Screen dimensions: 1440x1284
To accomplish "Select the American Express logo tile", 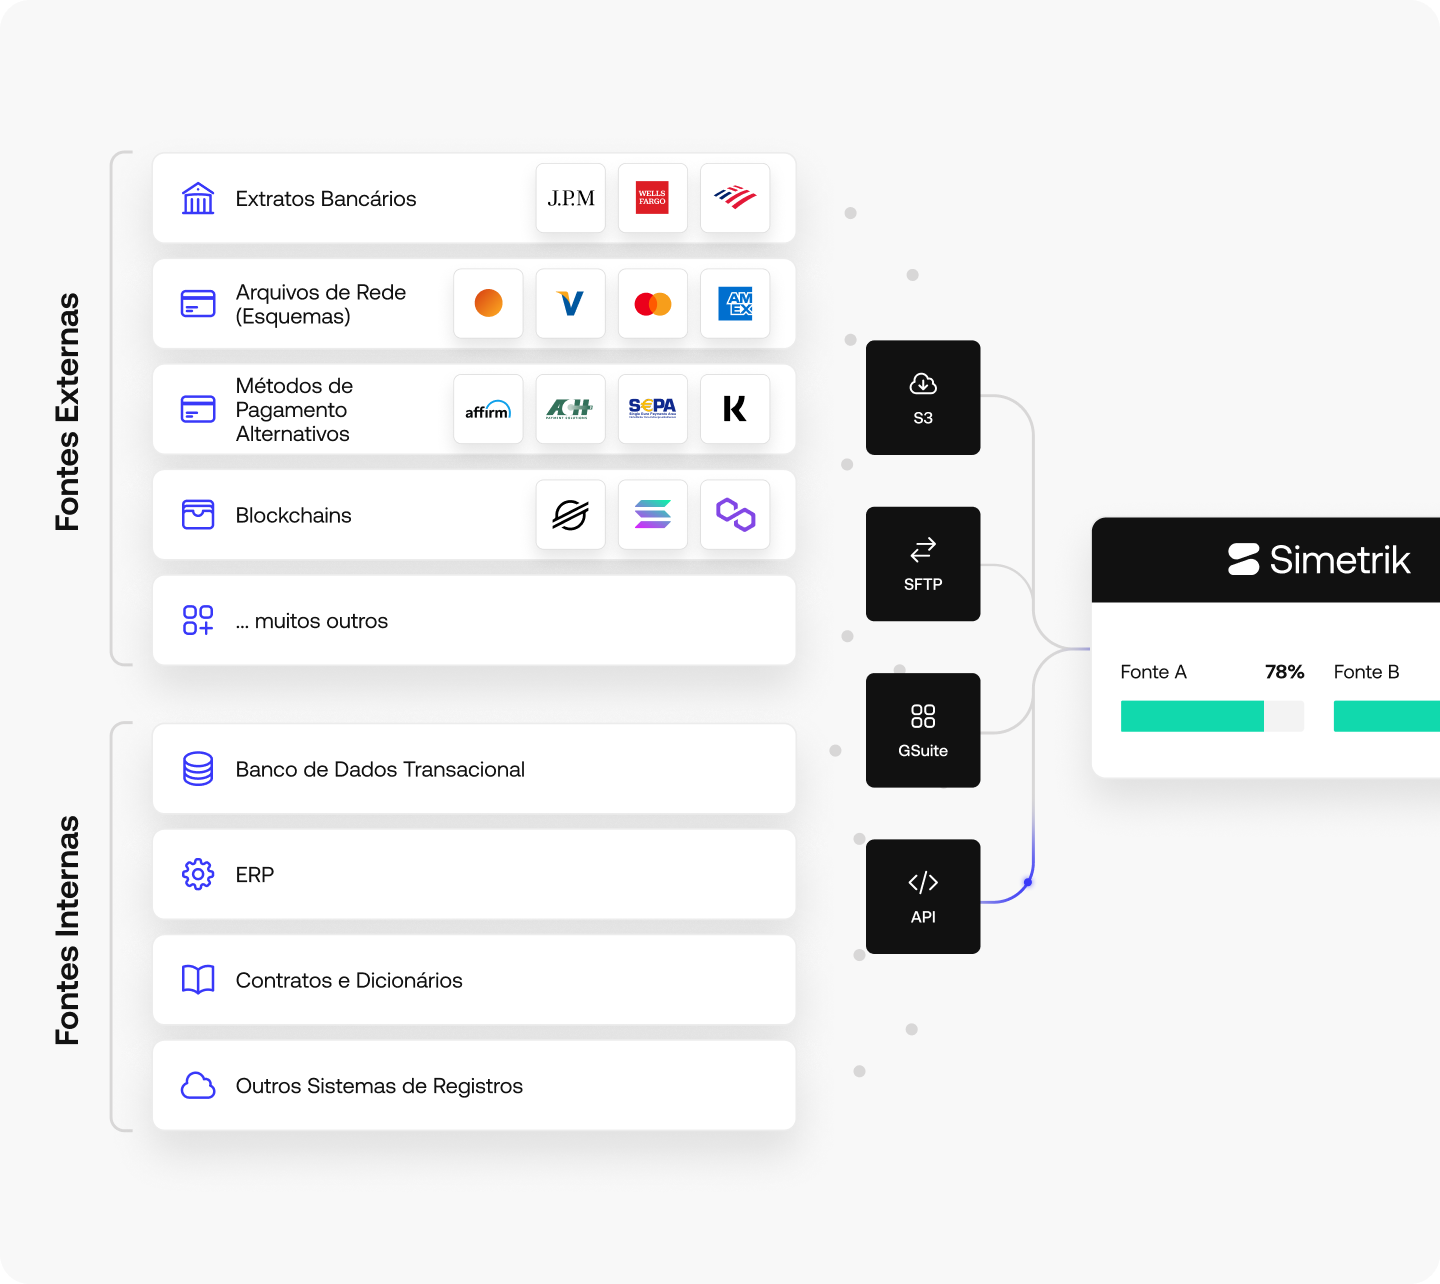I will point(735,303).
